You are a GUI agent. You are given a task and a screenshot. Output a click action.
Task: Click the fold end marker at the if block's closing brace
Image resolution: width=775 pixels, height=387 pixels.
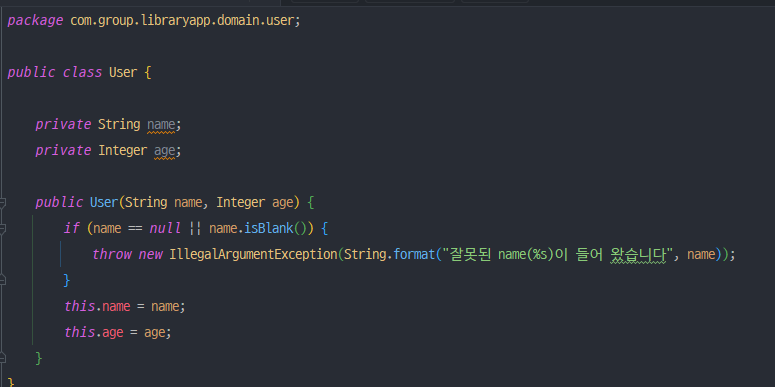pos(2,280)
